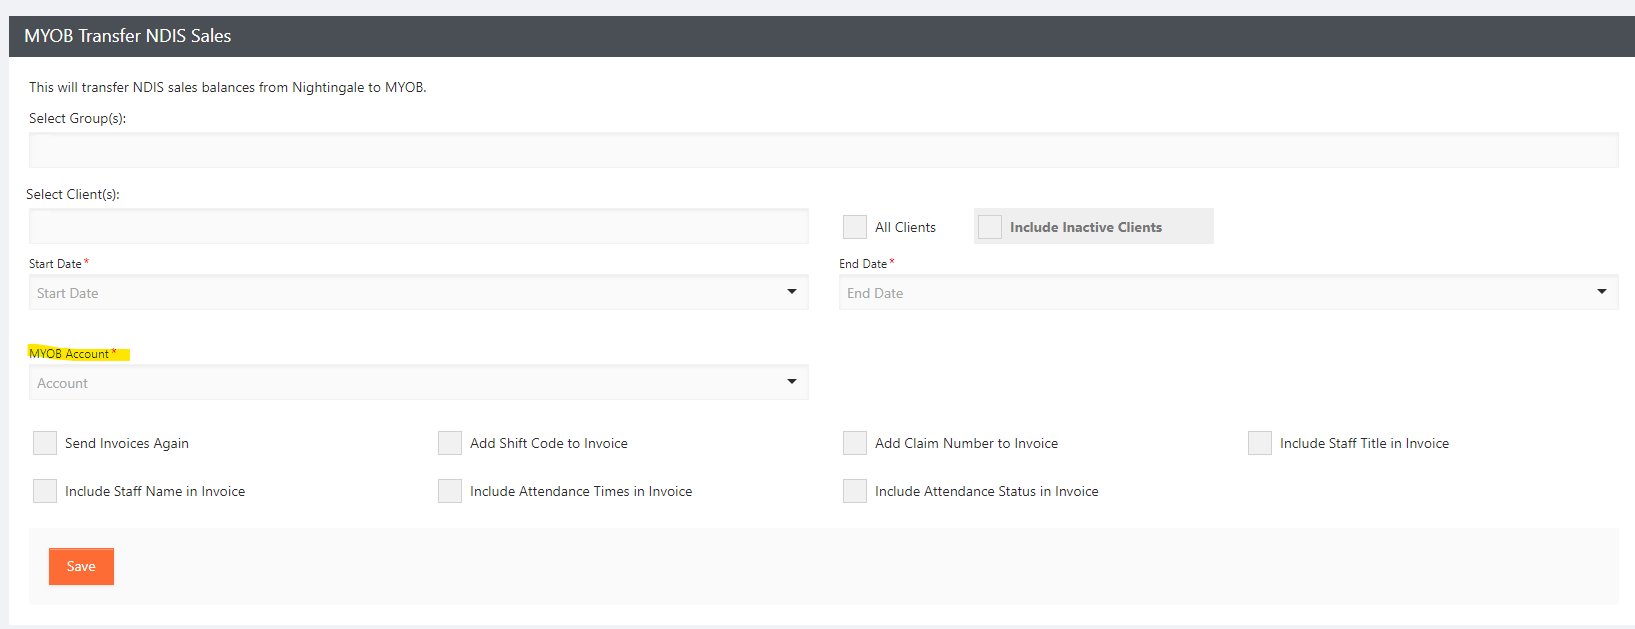Click the Select Client(s) label

pyautogui.click(x=73, y=194)
